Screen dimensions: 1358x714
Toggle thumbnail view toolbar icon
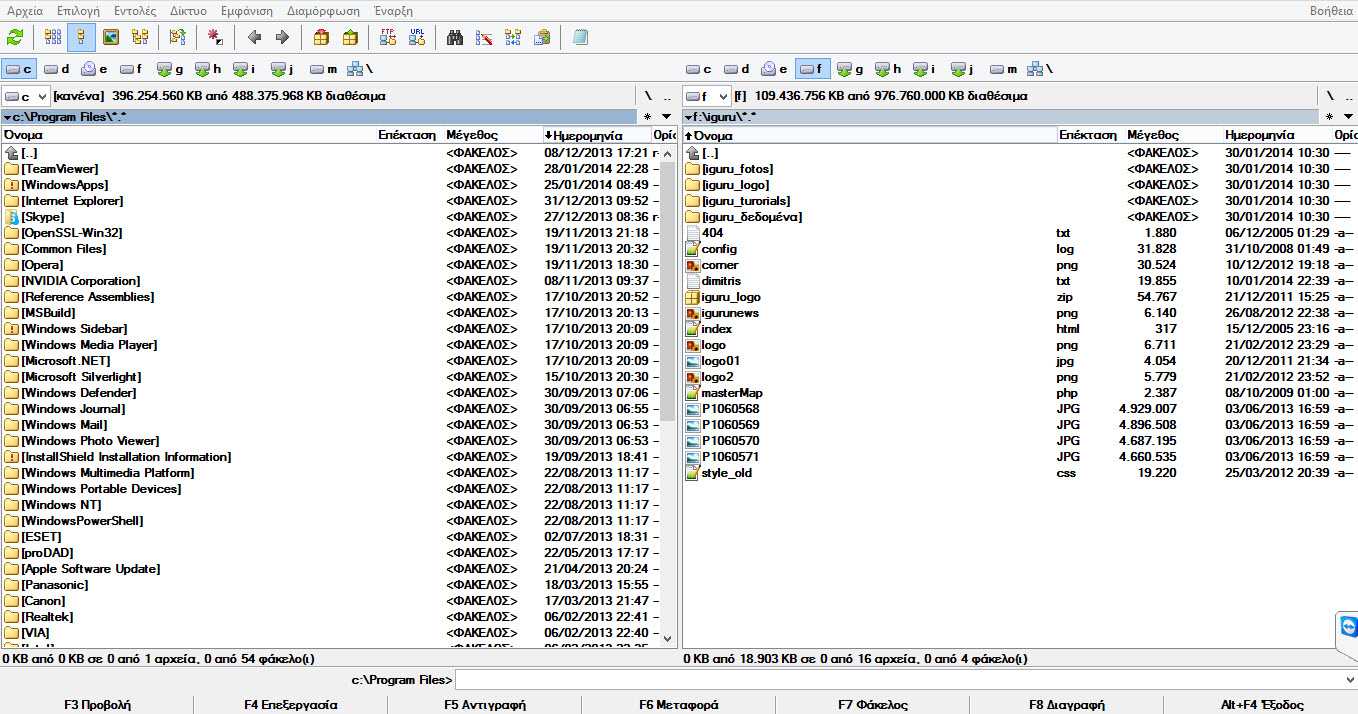click(x=111, y=38)
